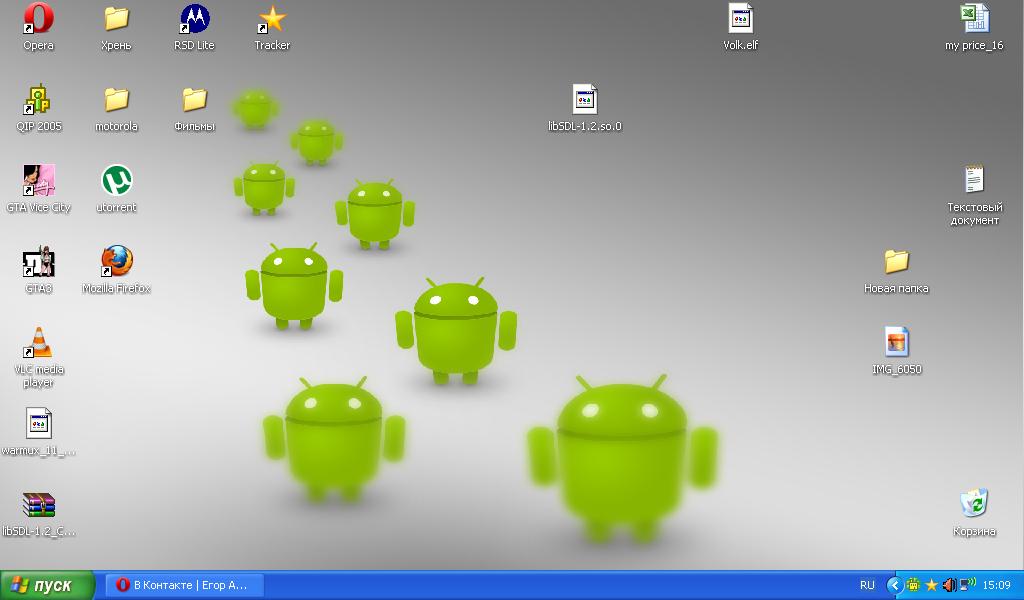Open the volume speaker tray icon
The height and width of the screenshot is (600, 1024).
pos(949,585)
